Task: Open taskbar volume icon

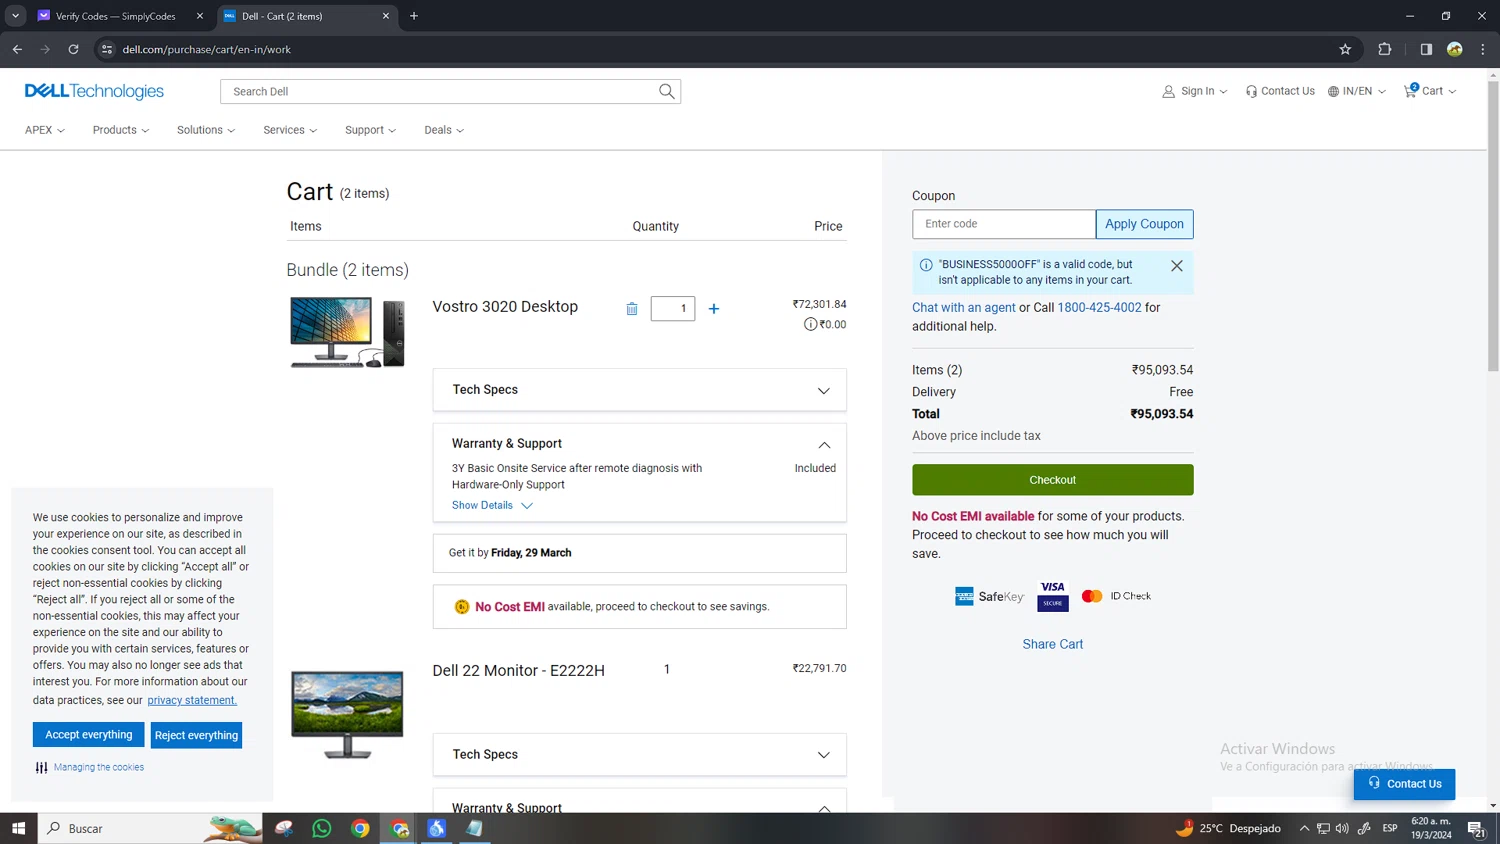Action: click(1342, 828)
